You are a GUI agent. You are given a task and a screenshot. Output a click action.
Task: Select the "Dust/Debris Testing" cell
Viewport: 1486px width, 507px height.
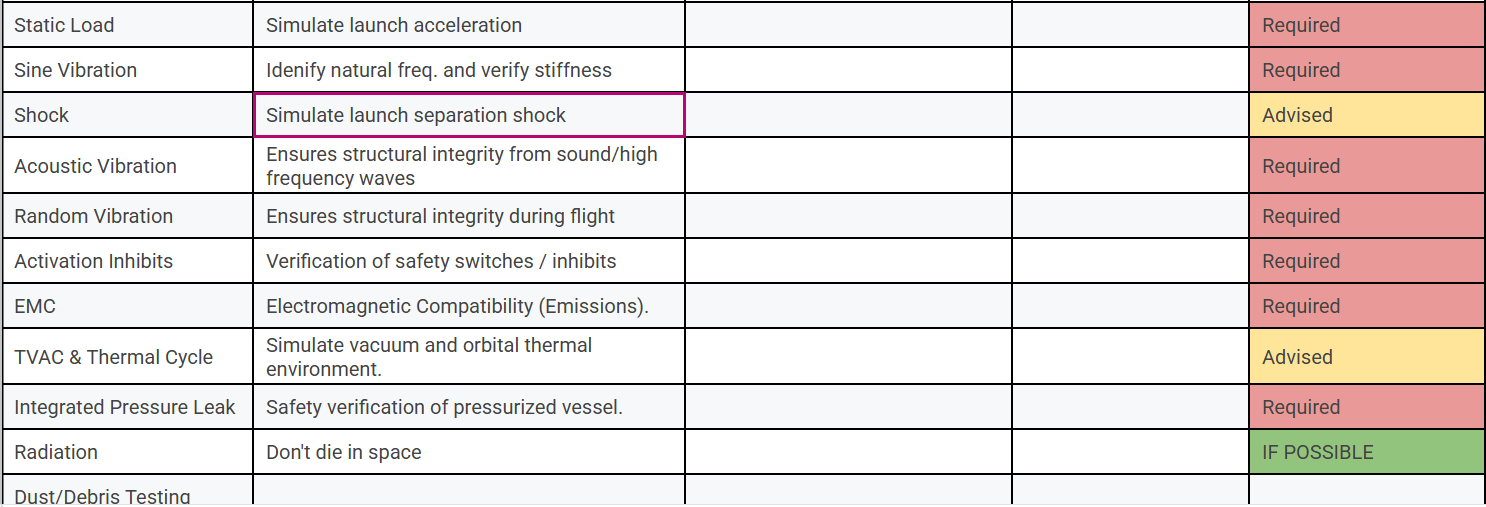point(128,492)
